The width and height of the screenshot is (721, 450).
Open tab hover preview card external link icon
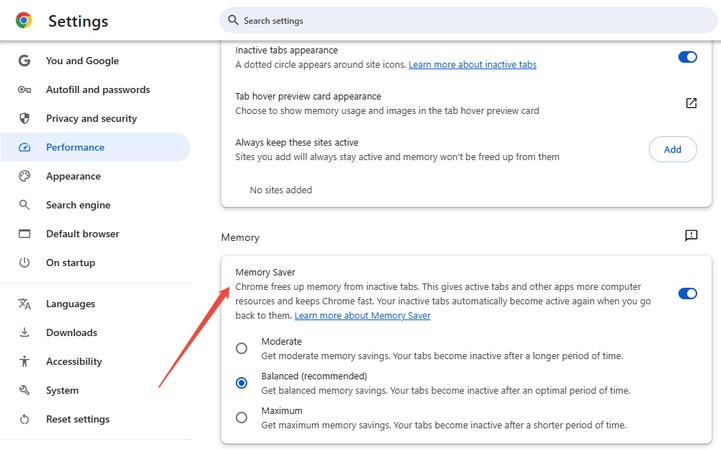point(691,103)
